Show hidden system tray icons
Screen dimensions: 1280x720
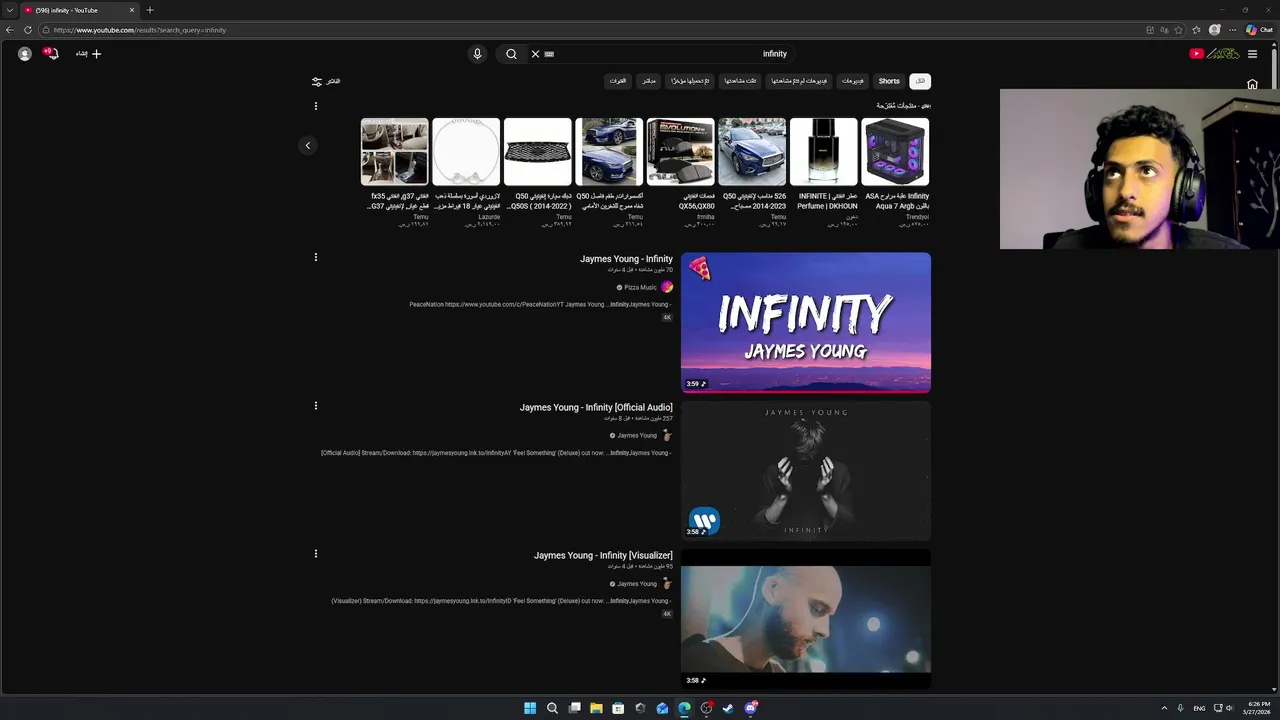(1164, 708)
